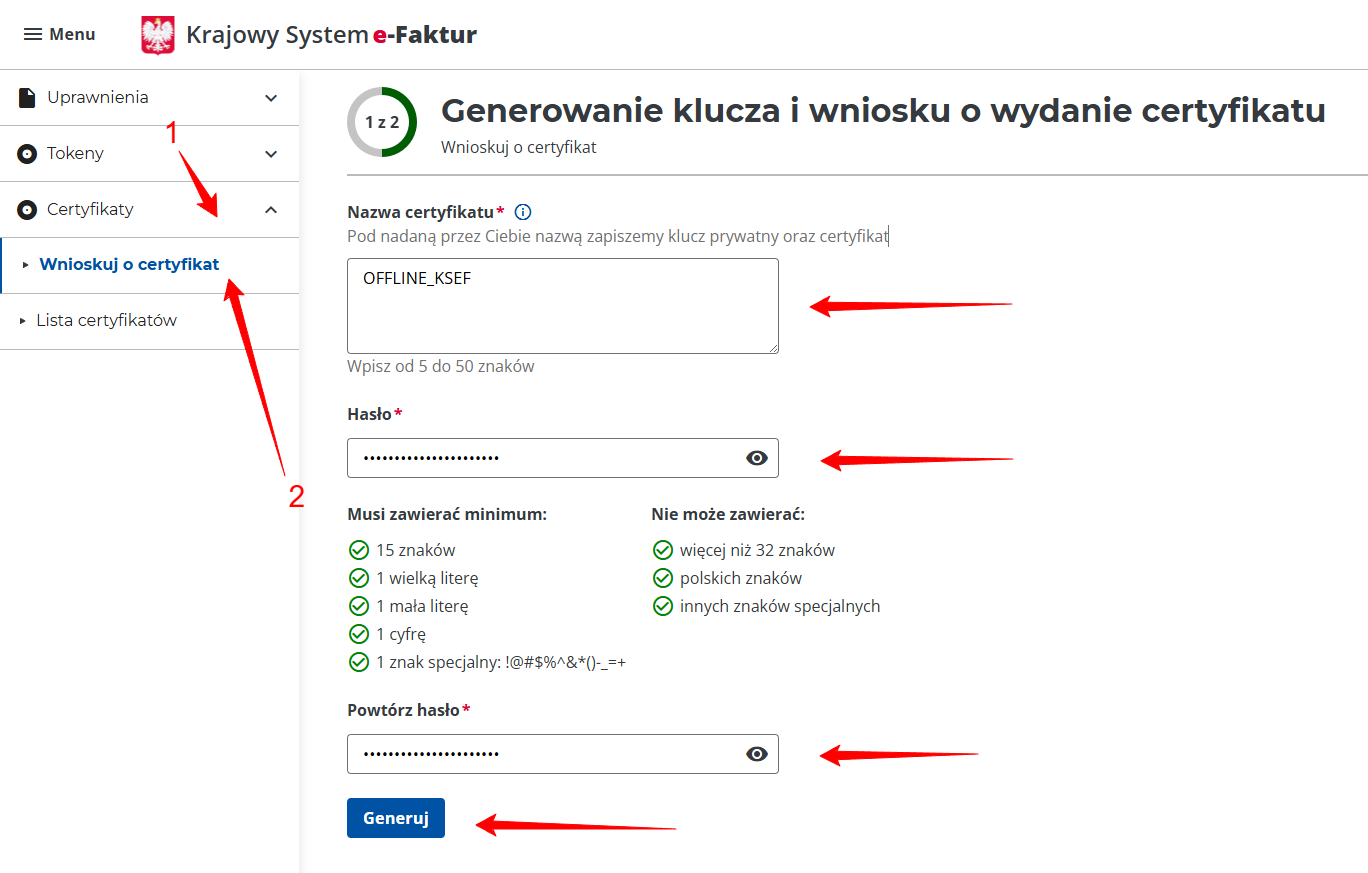Open Lista certyfikatów submenu item
Viewport: 1368px width, 873px height.
(150, 321)
